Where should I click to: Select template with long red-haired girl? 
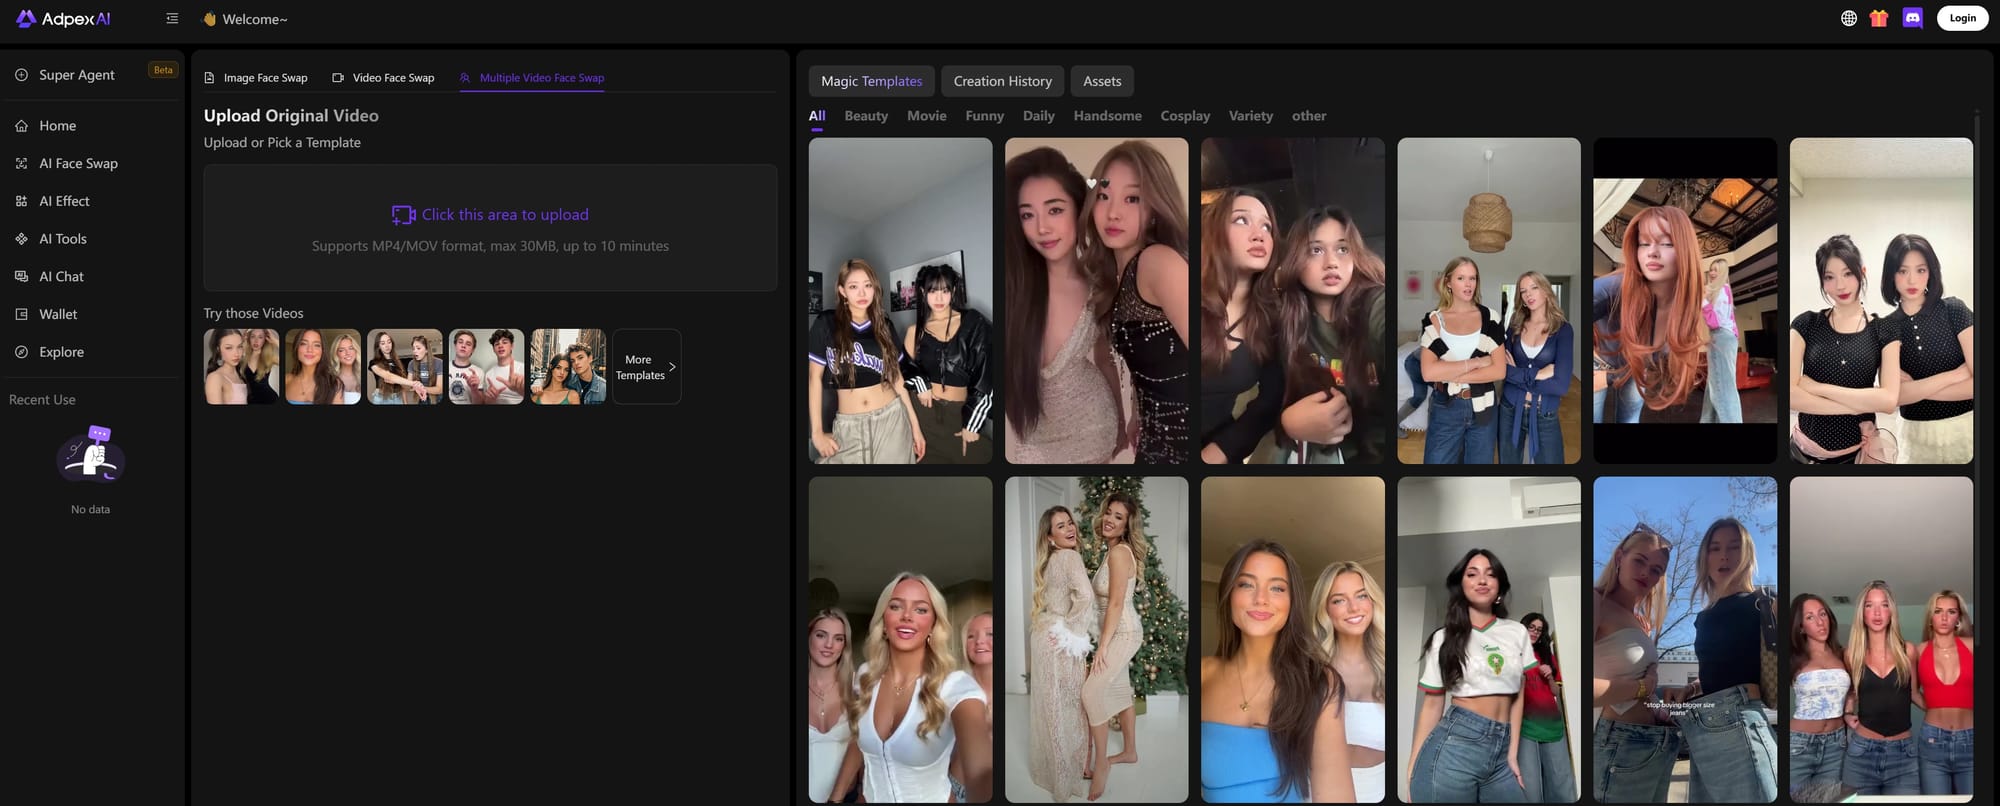(x=1685, y=301)
